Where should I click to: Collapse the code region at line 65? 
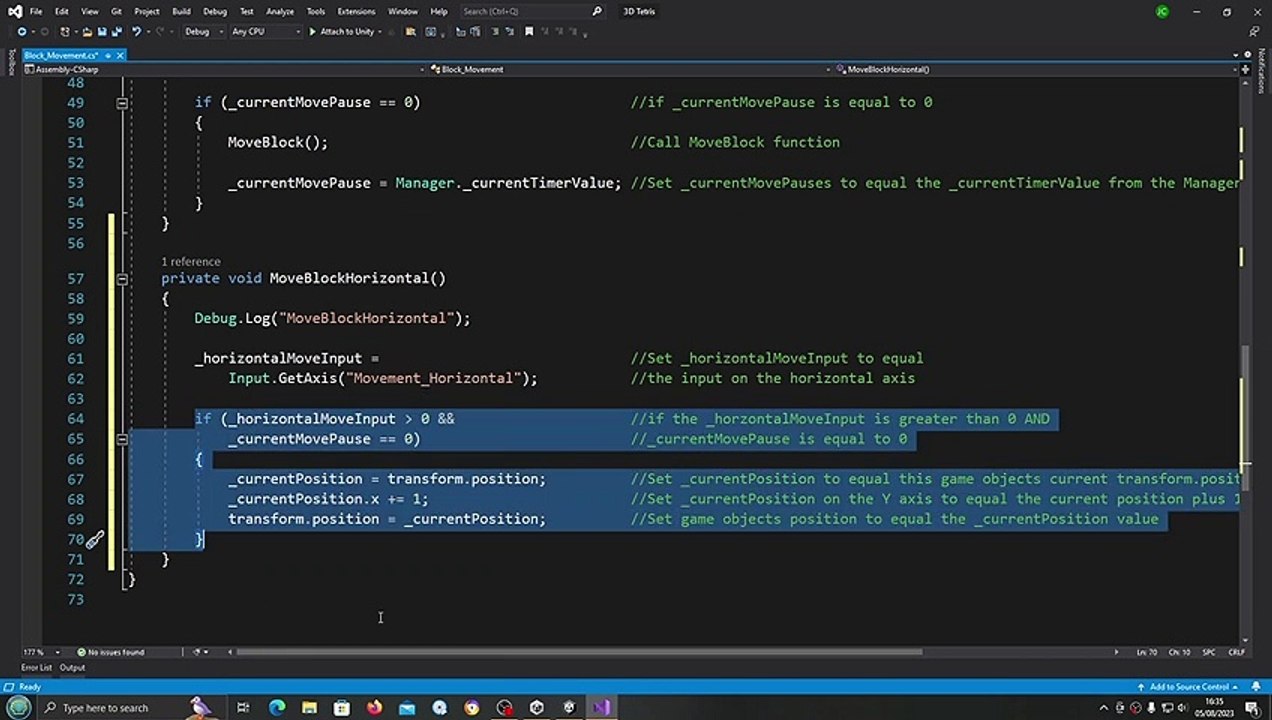(x=122, y=439)
